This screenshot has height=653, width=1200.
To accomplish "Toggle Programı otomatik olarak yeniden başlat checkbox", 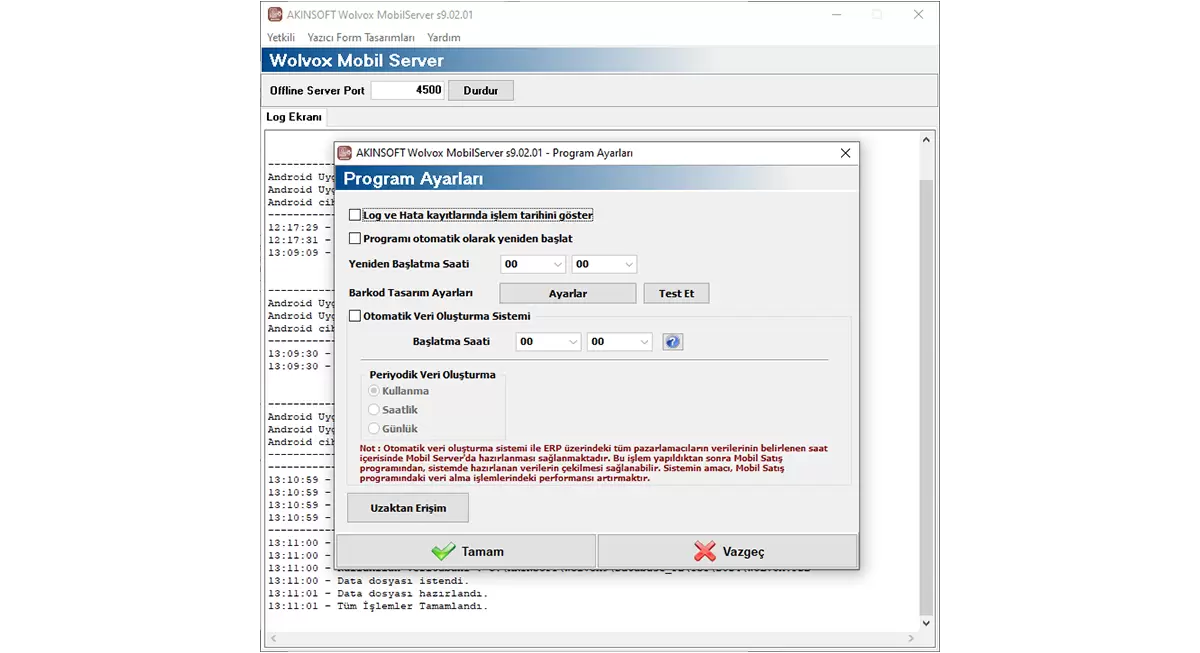I will (x=355, y=239).
